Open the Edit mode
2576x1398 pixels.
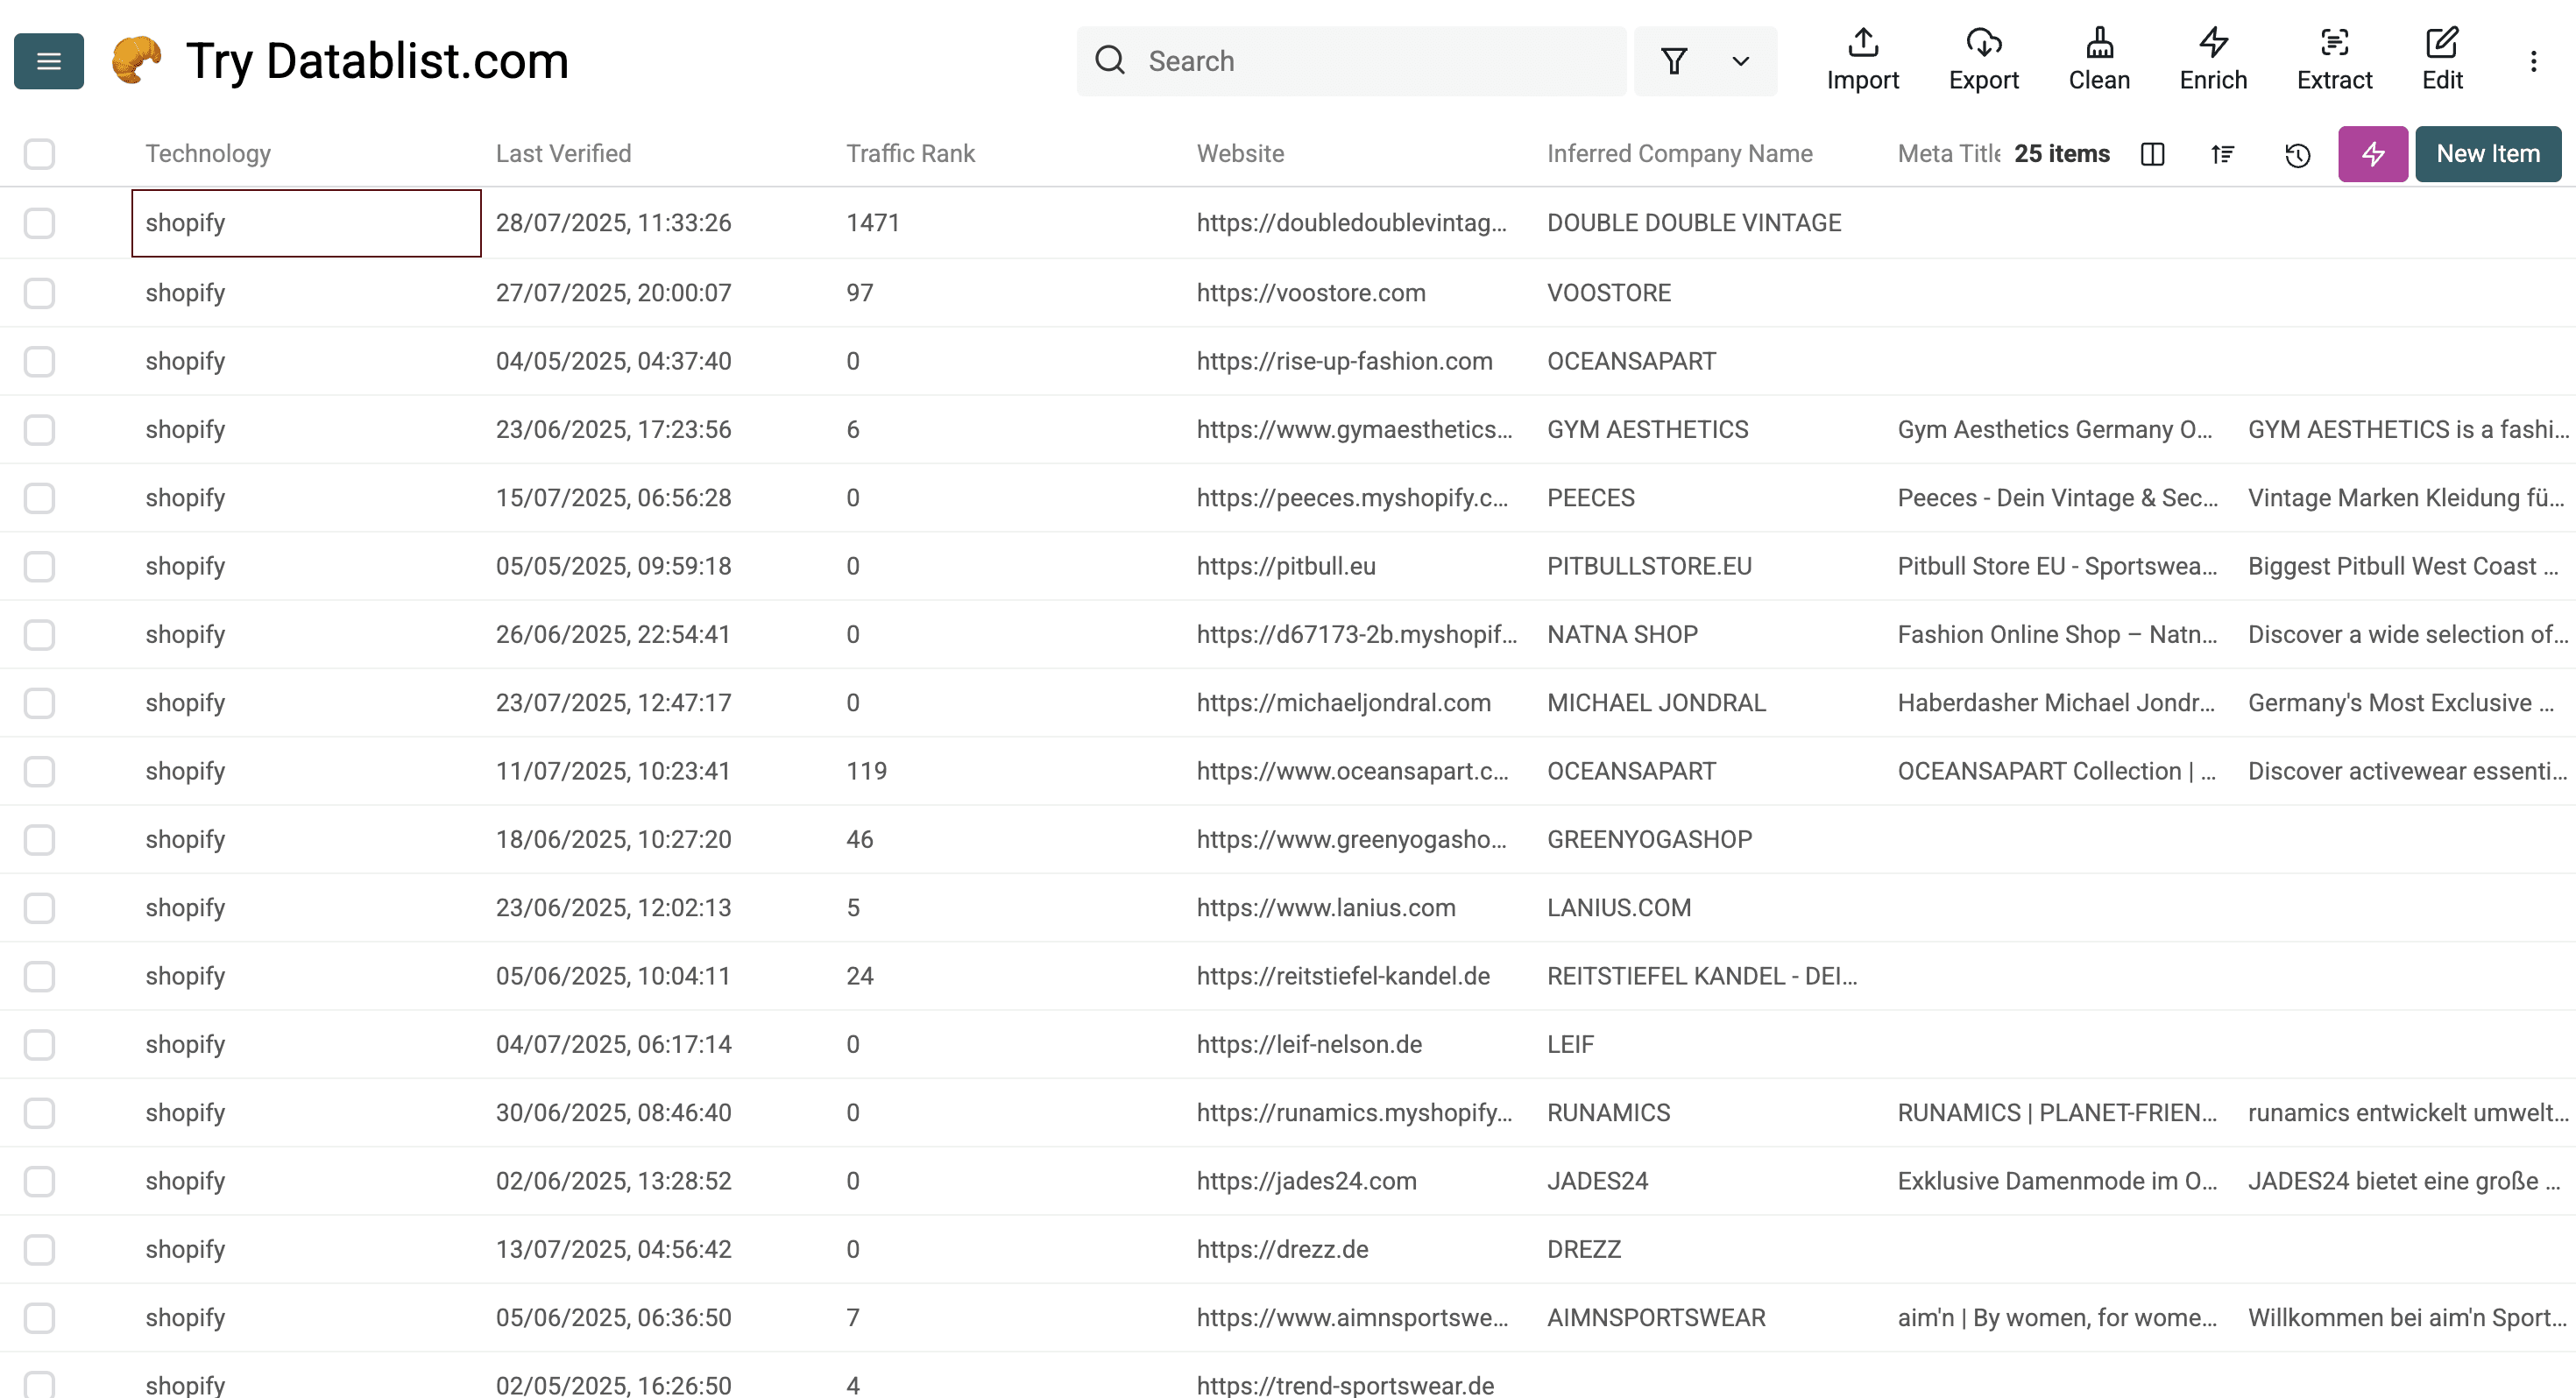(x=2442, y=60)
